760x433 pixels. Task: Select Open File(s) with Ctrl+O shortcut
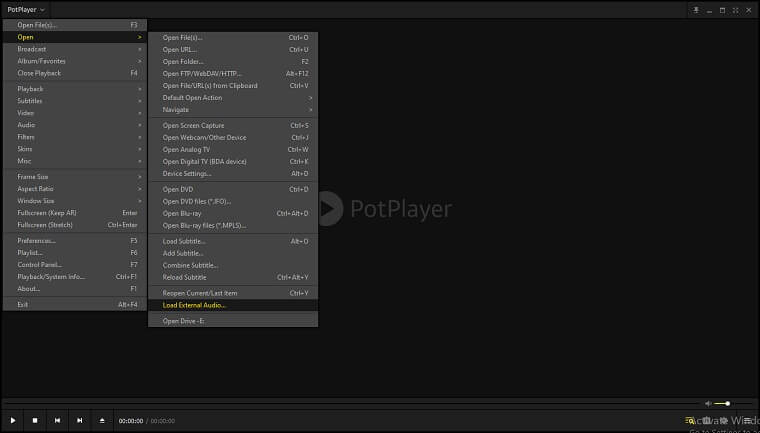click(233, 37)
